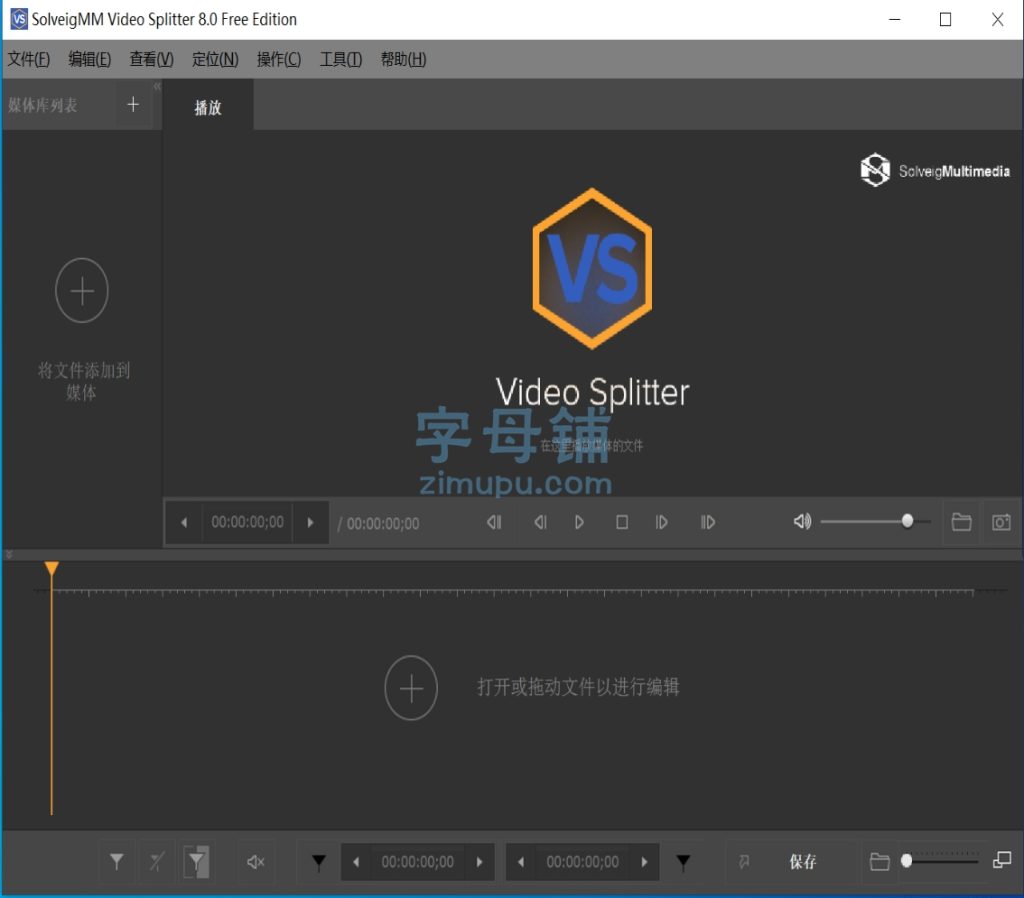
Task: Open the 操作(C) menu
Action: pos(279,59)
